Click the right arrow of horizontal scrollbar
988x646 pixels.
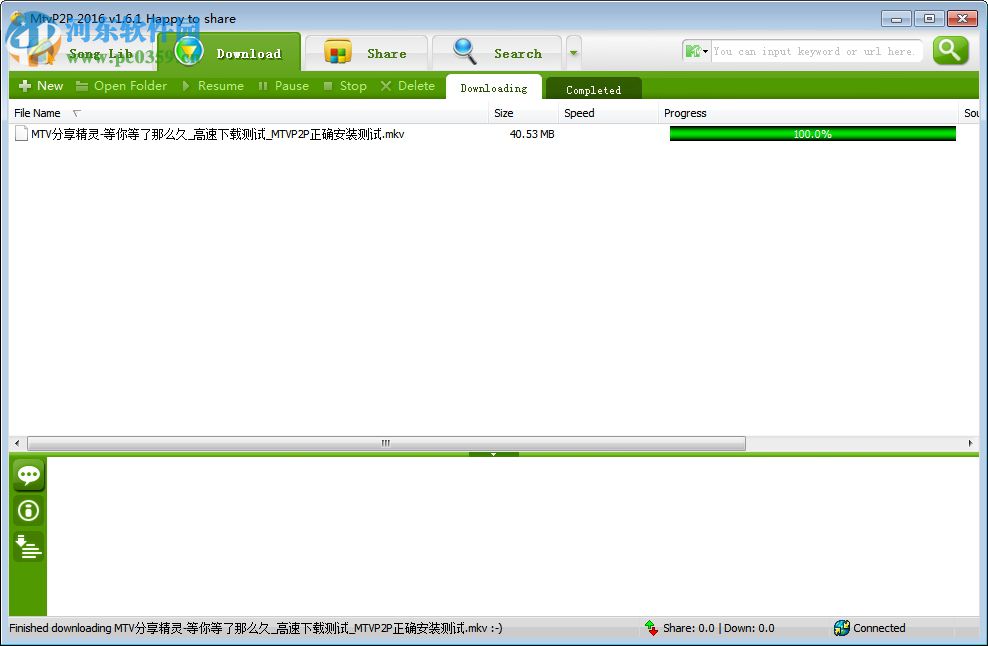[x=970, y=443]
